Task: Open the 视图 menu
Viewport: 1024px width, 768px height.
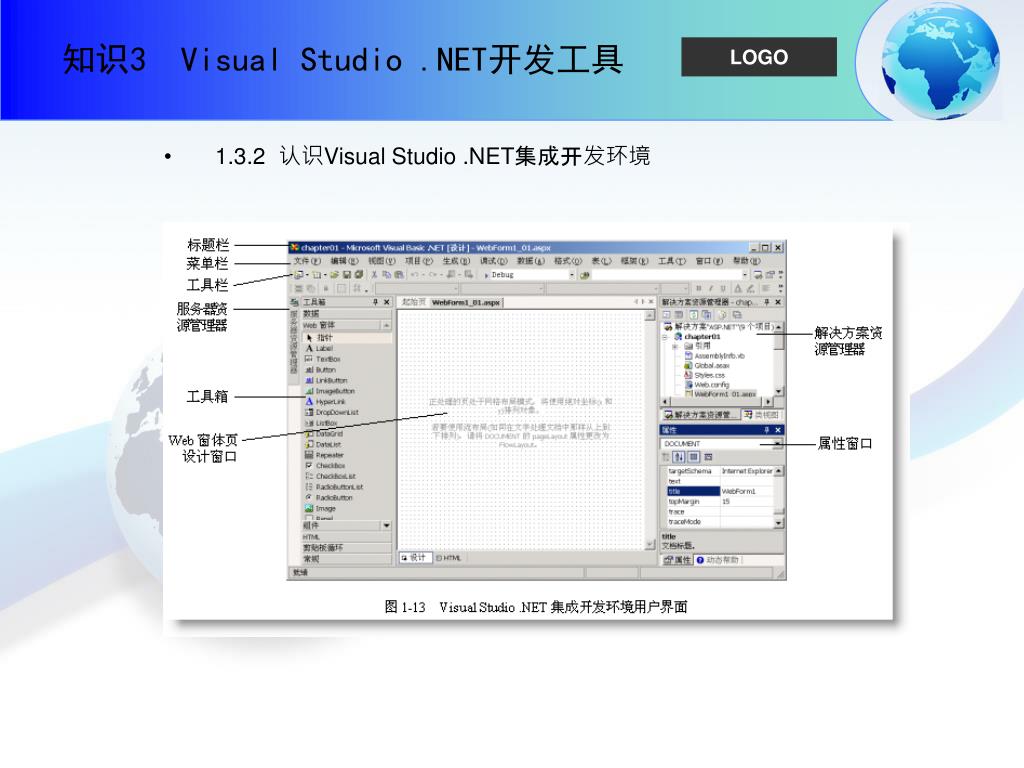Action: click(381, 261)
